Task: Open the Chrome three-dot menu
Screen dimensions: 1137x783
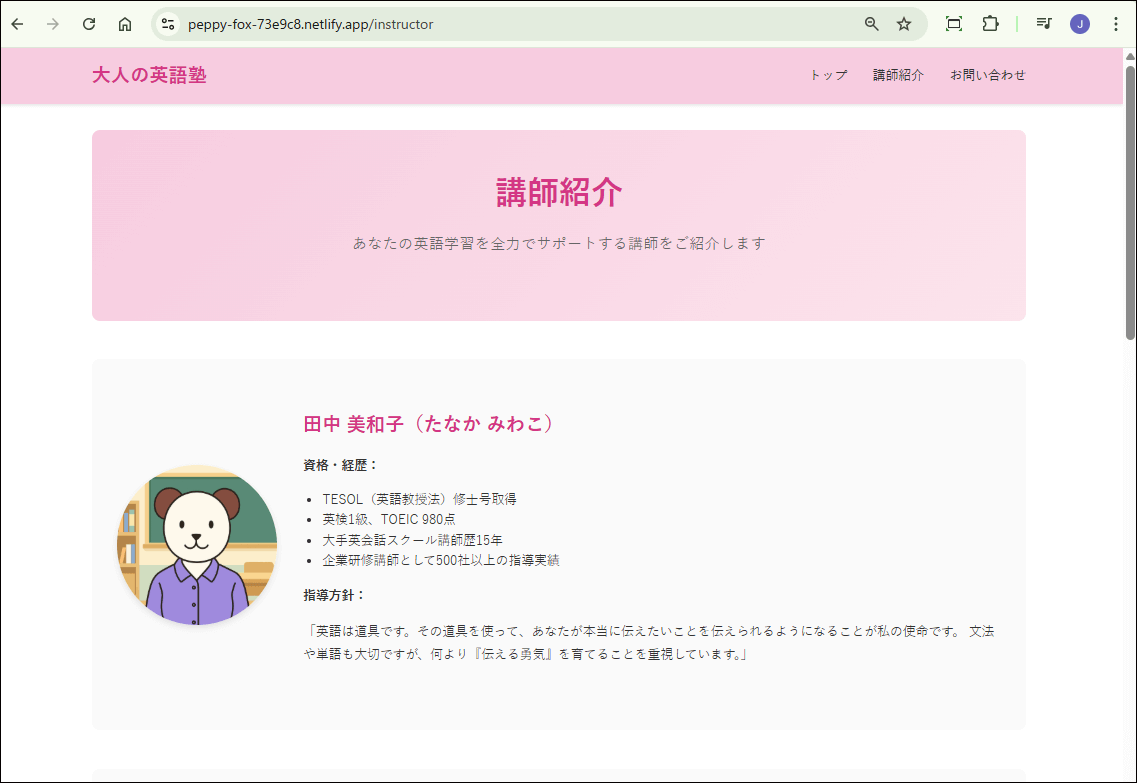Action: click(x=1117, y=23)
